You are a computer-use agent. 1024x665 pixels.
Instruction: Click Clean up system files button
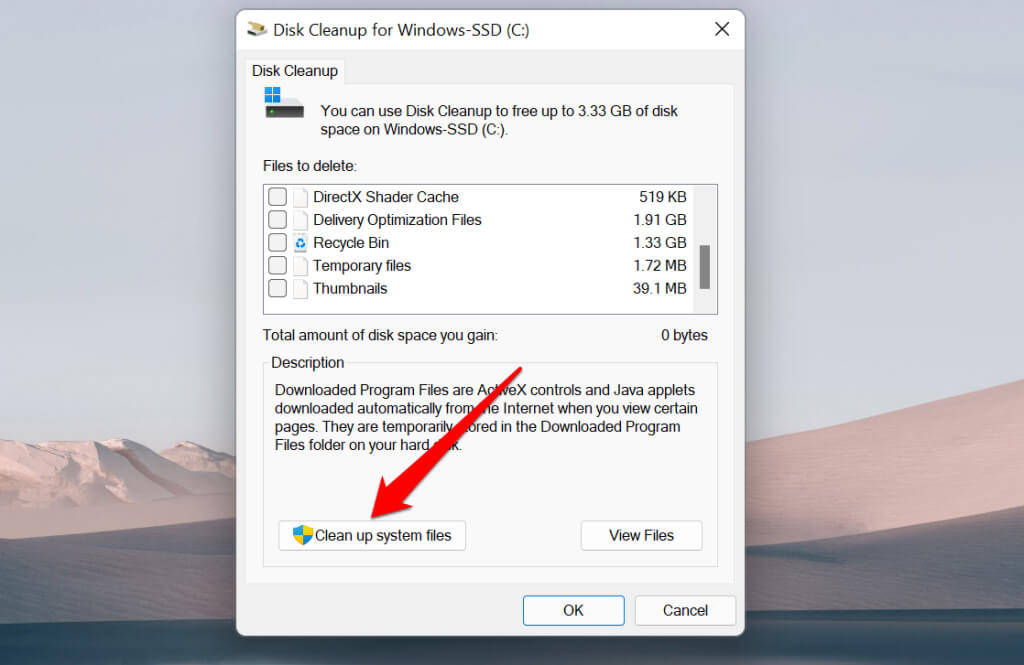pyautogui.click(x=372, y=536)
